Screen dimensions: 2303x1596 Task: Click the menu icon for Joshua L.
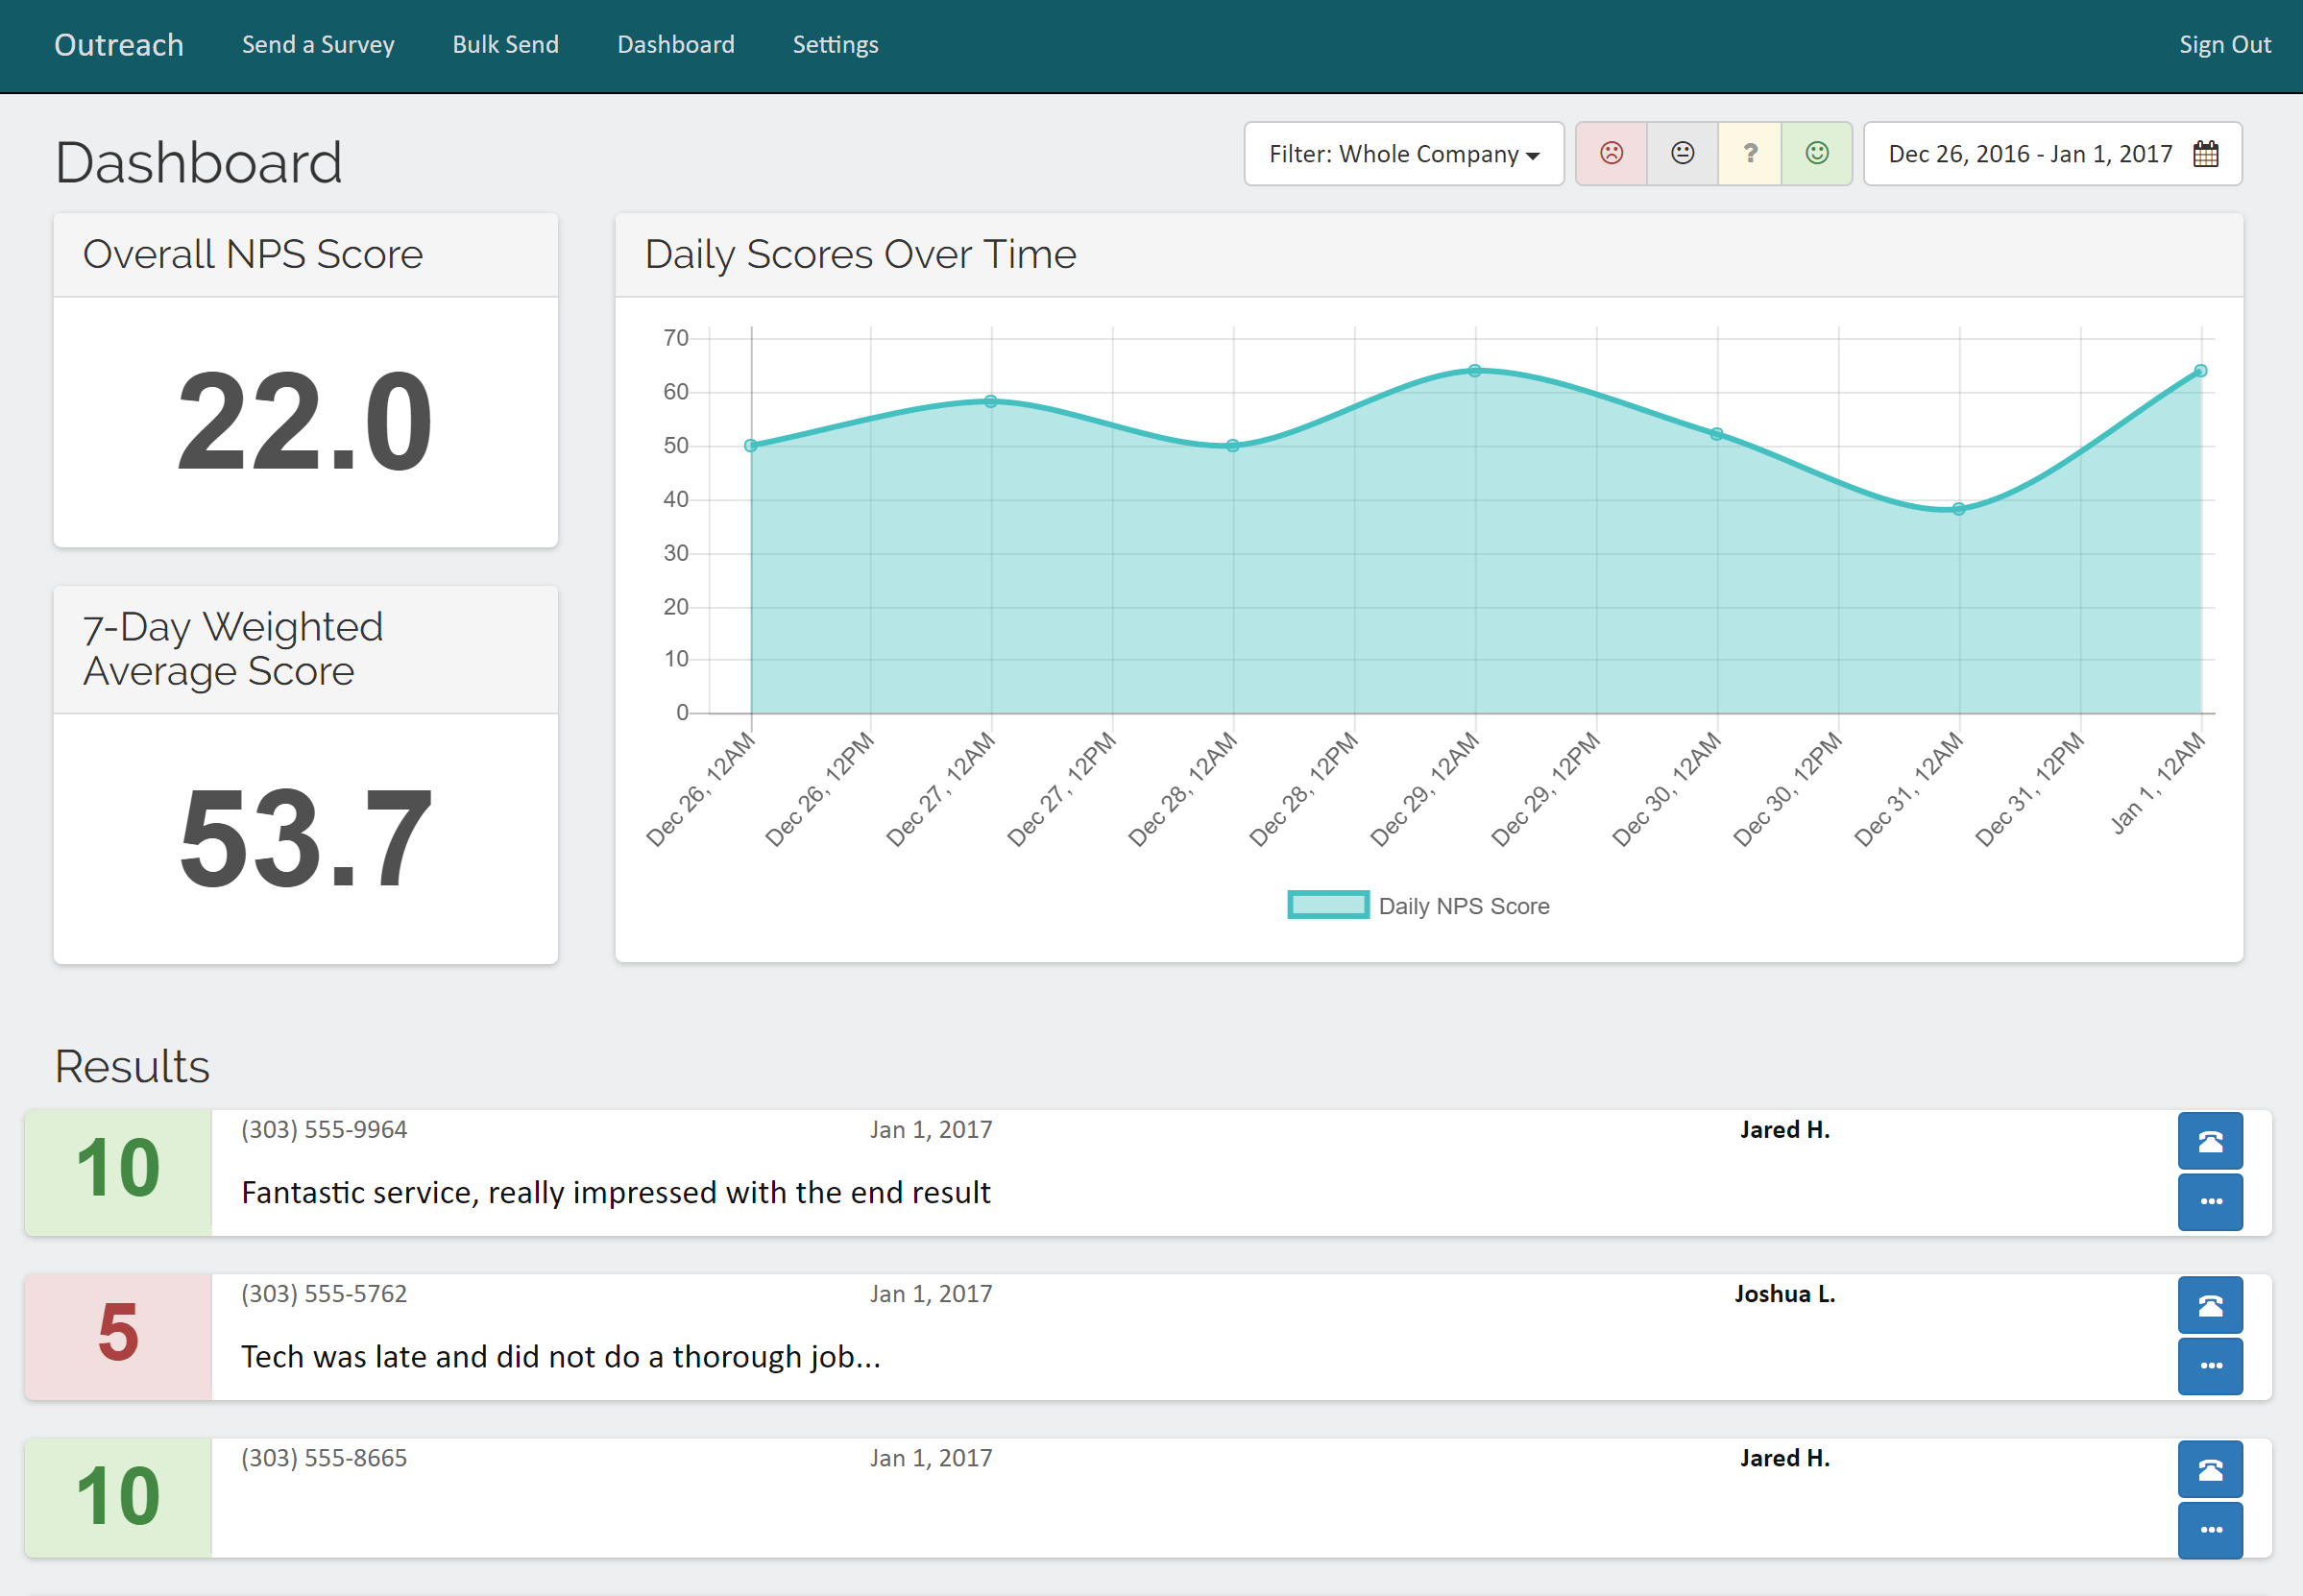point(2209,1364)
